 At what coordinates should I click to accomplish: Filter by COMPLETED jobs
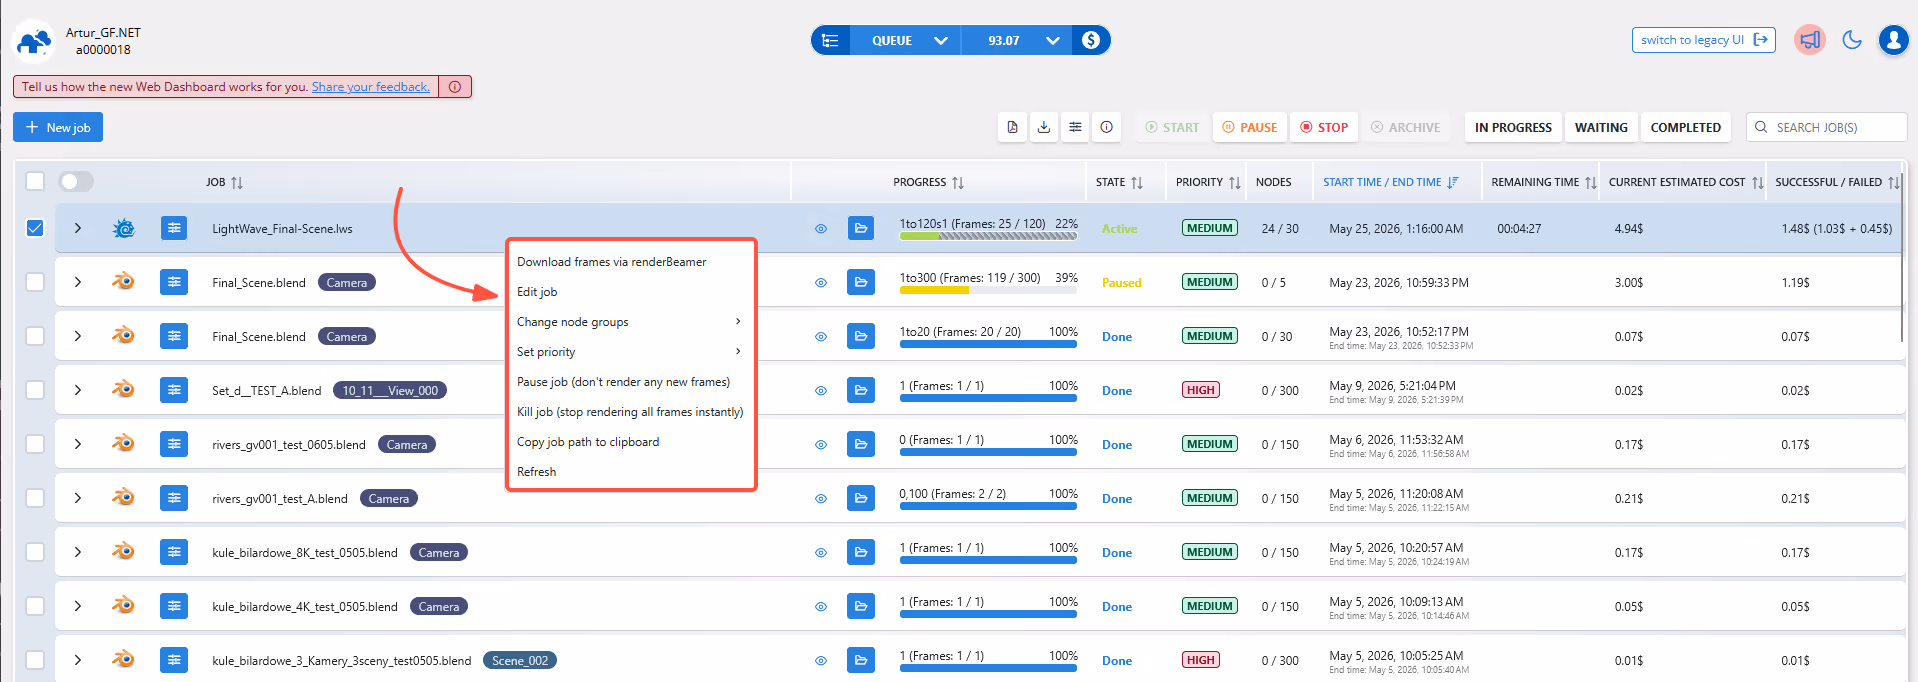(x=1685, y=127)
